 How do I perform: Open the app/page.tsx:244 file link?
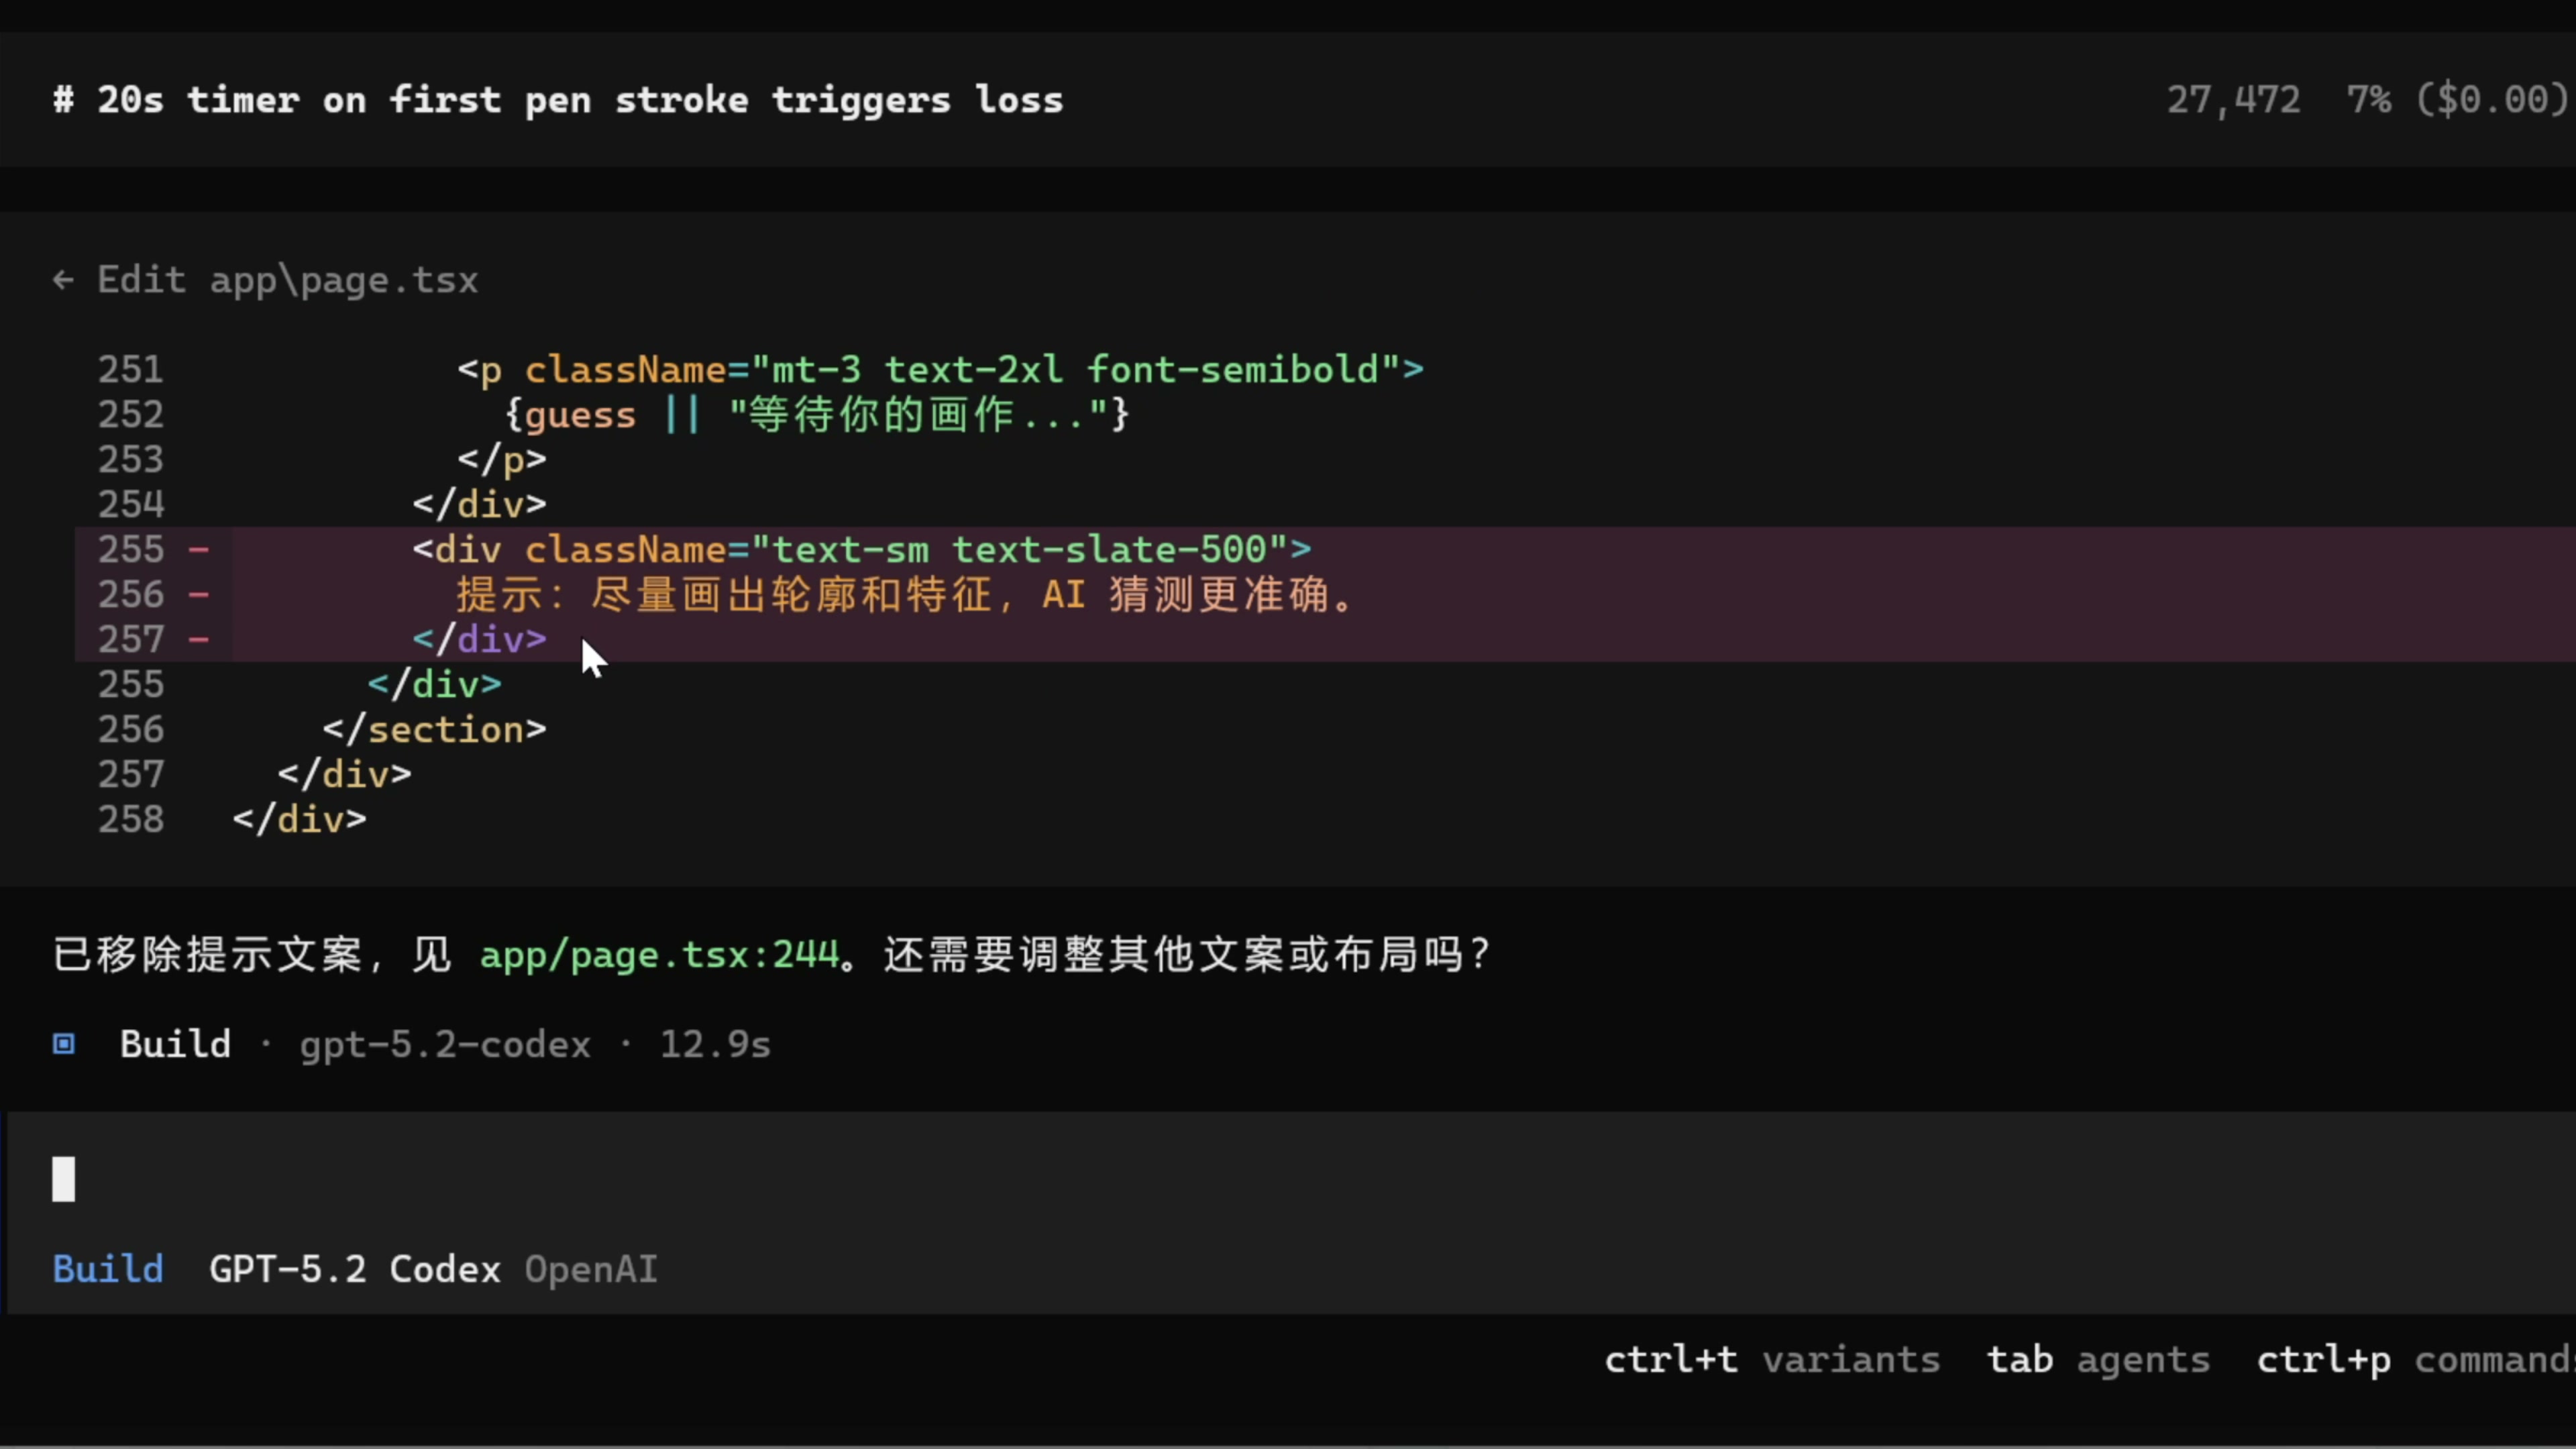click(x=659, y=955)
